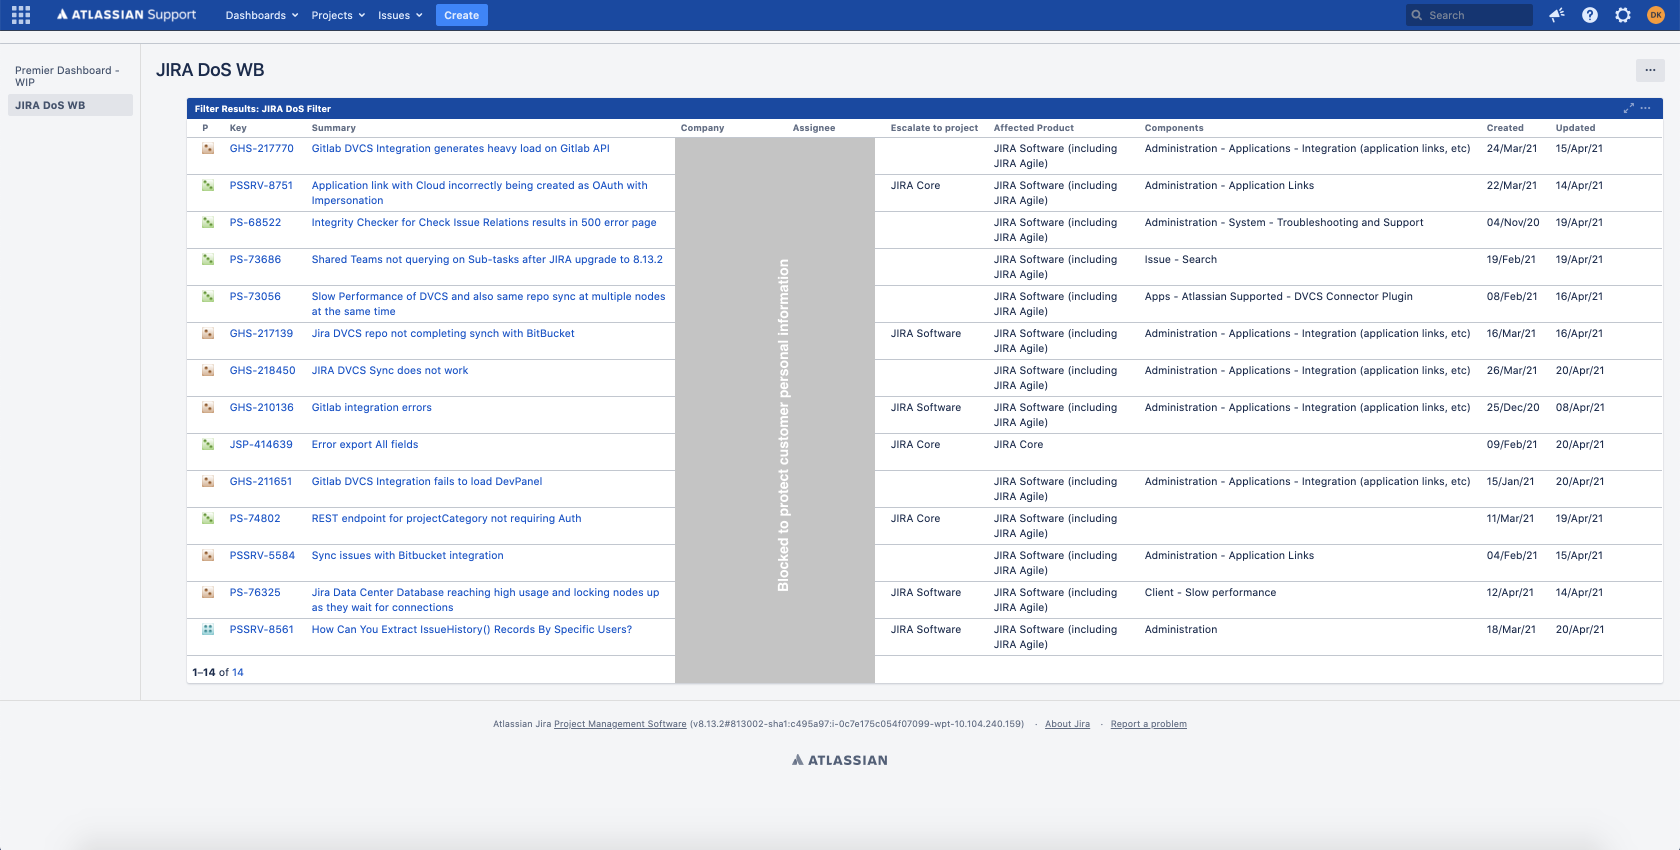
Task: Select JIRA DoS WB sidebar item
Action: click(70, 105)
